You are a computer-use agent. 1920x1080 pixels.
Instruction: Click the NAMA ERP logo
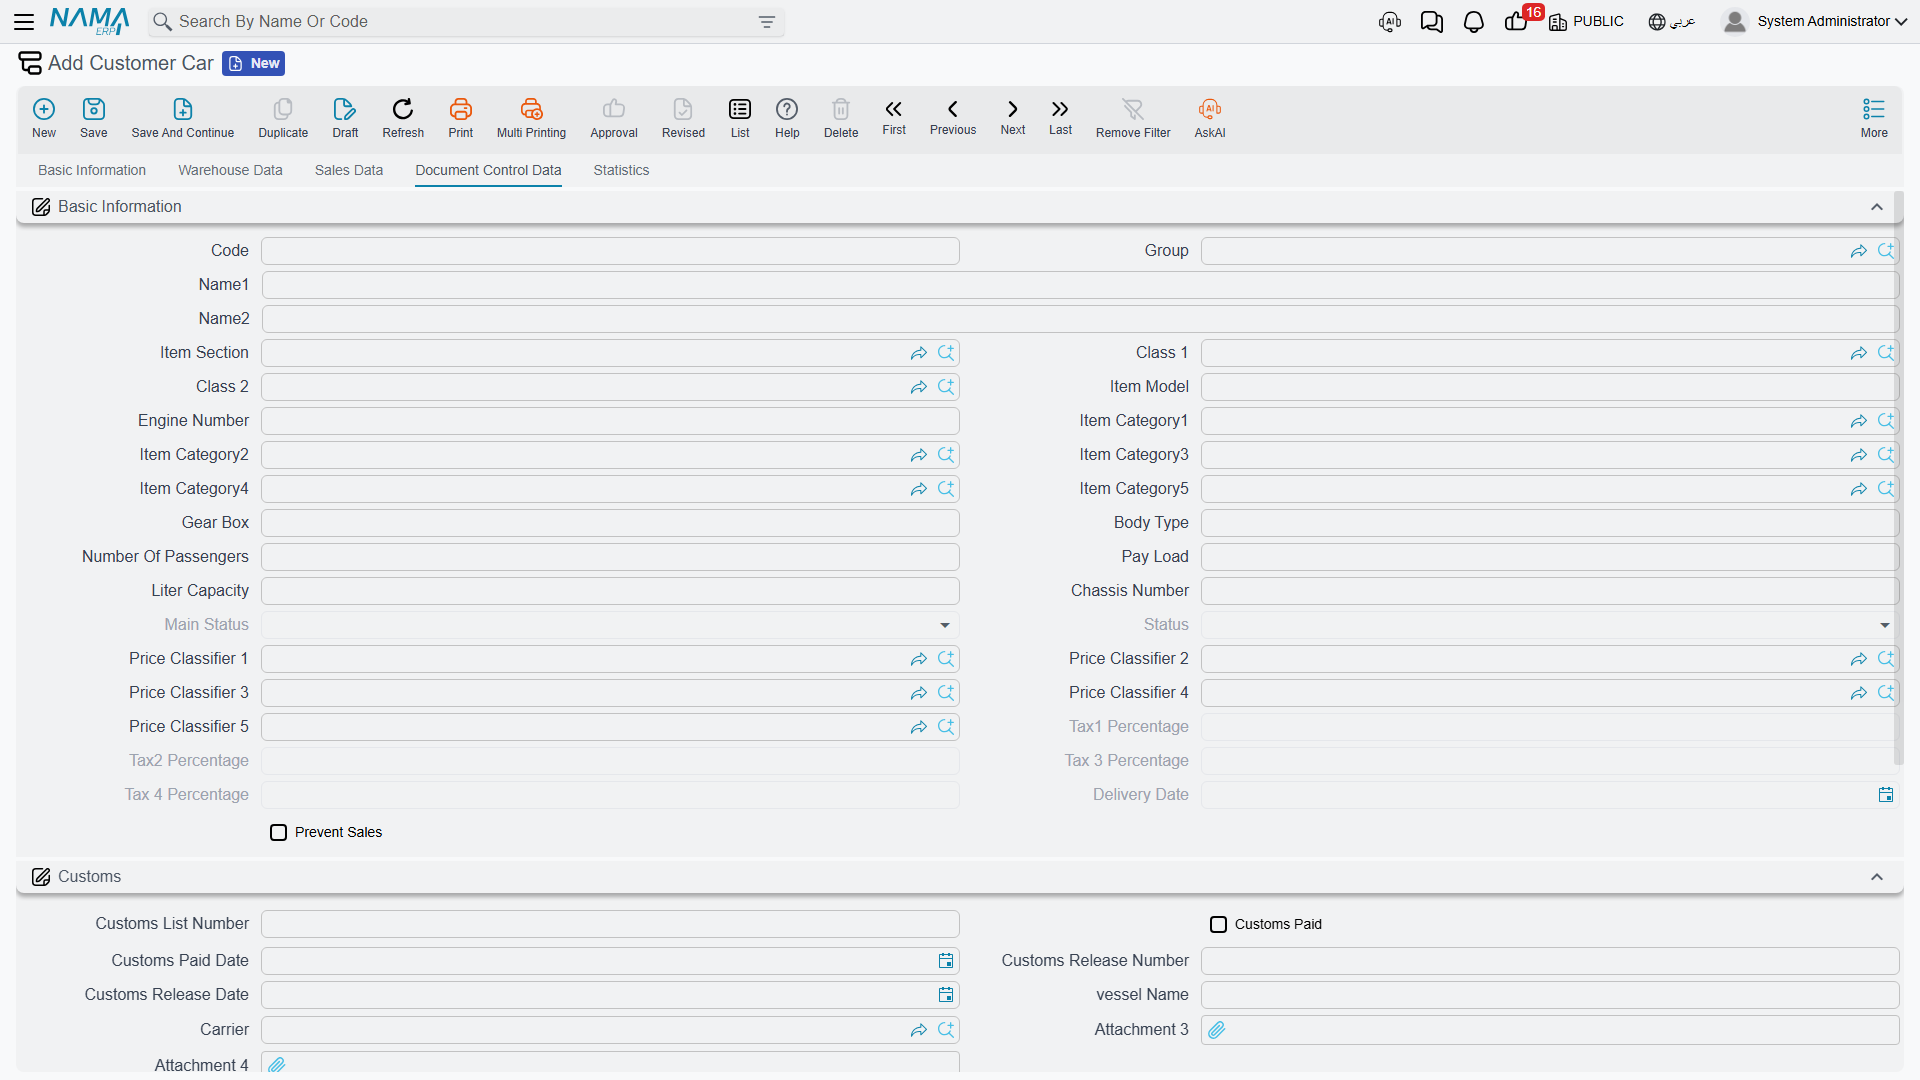(89, 21)
